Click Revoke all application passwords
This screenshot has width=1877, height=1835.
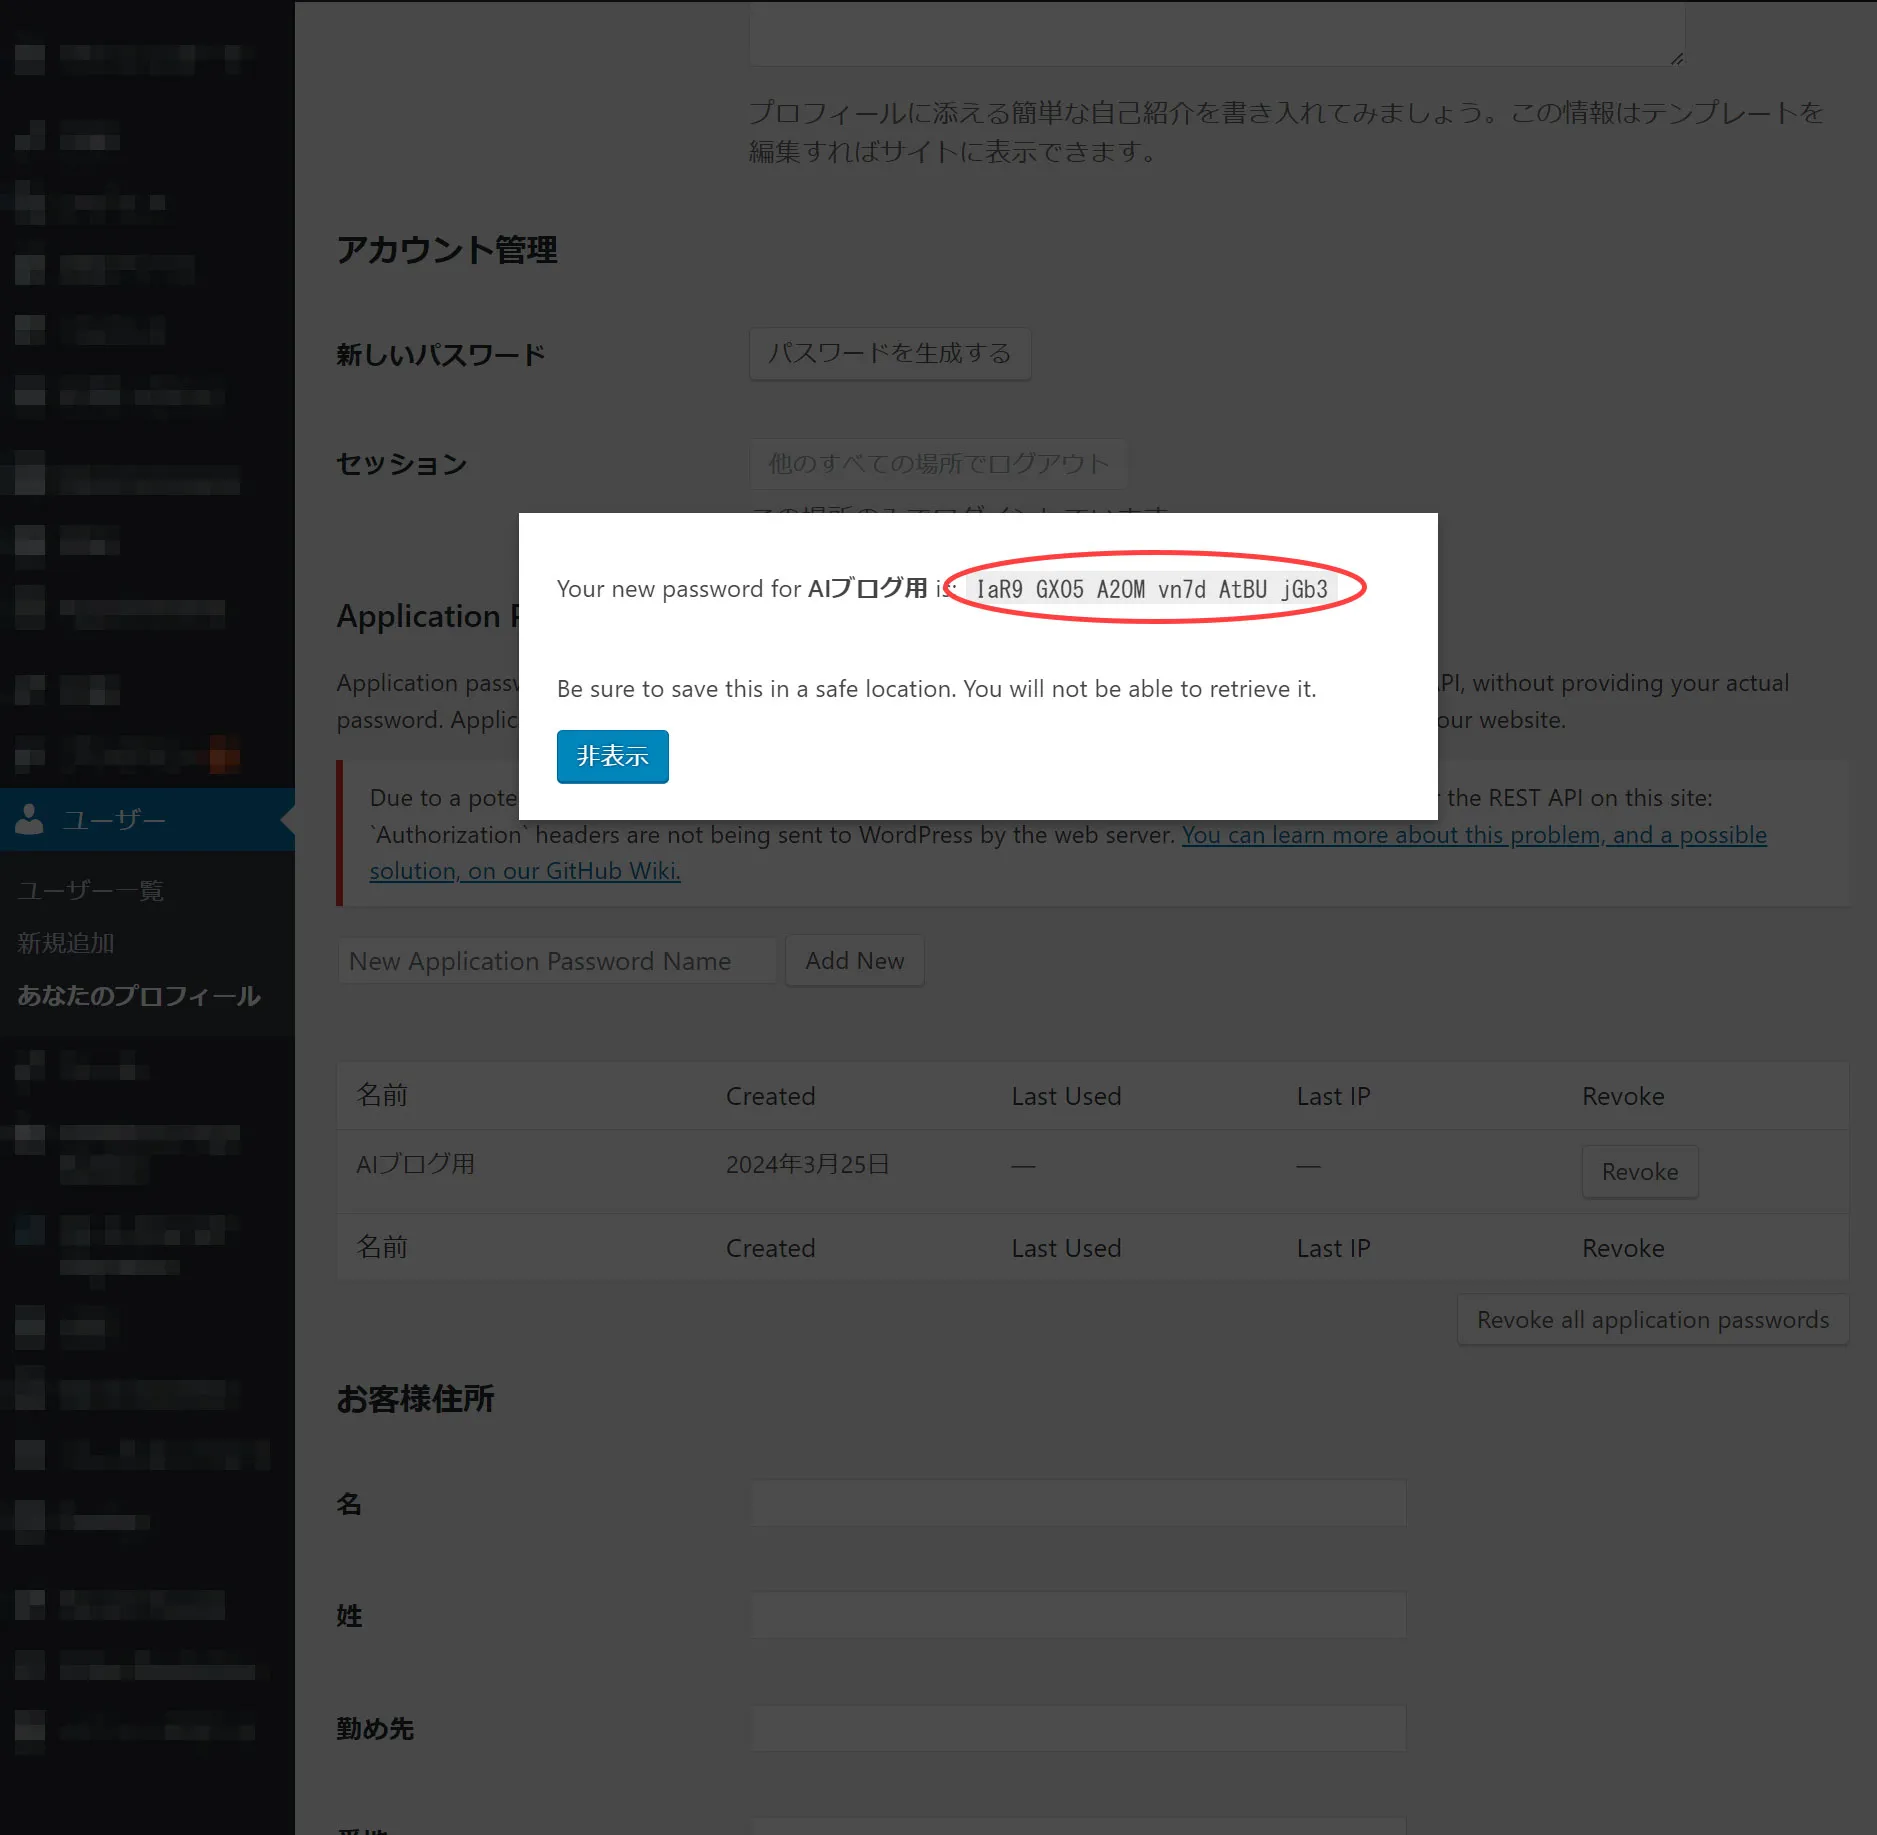coord(1652,1320)
